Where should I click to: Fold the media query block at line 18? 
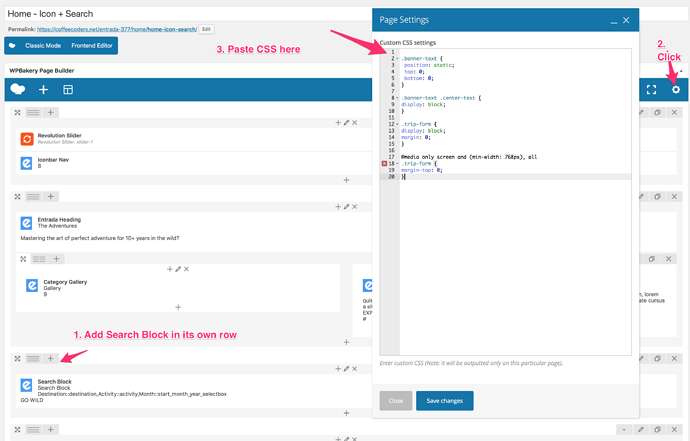coord(397,163)
